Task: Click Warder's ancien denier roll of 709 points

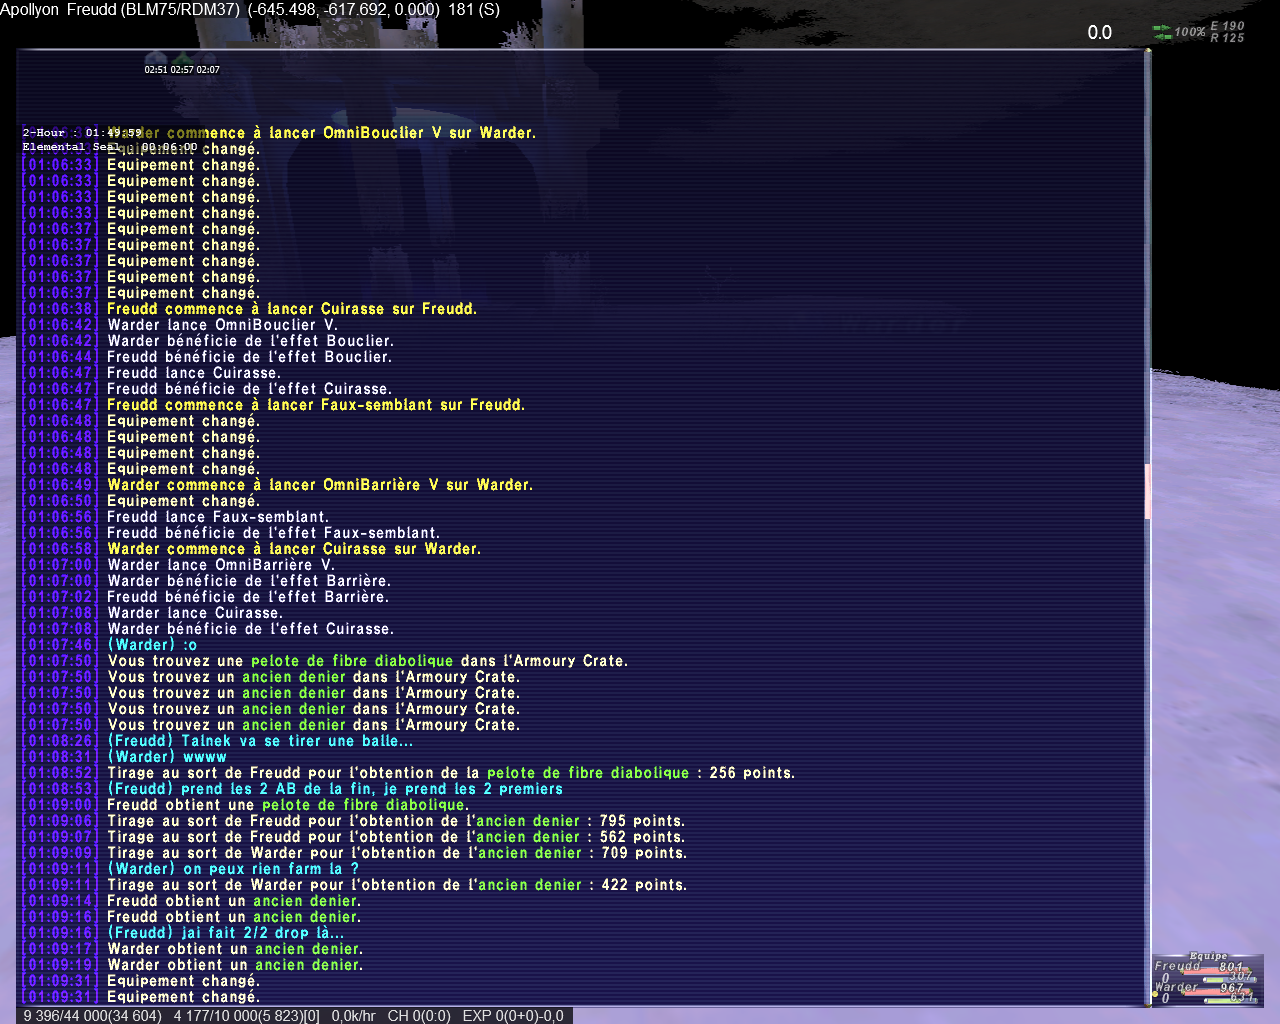Action: [x=397, y=853]
